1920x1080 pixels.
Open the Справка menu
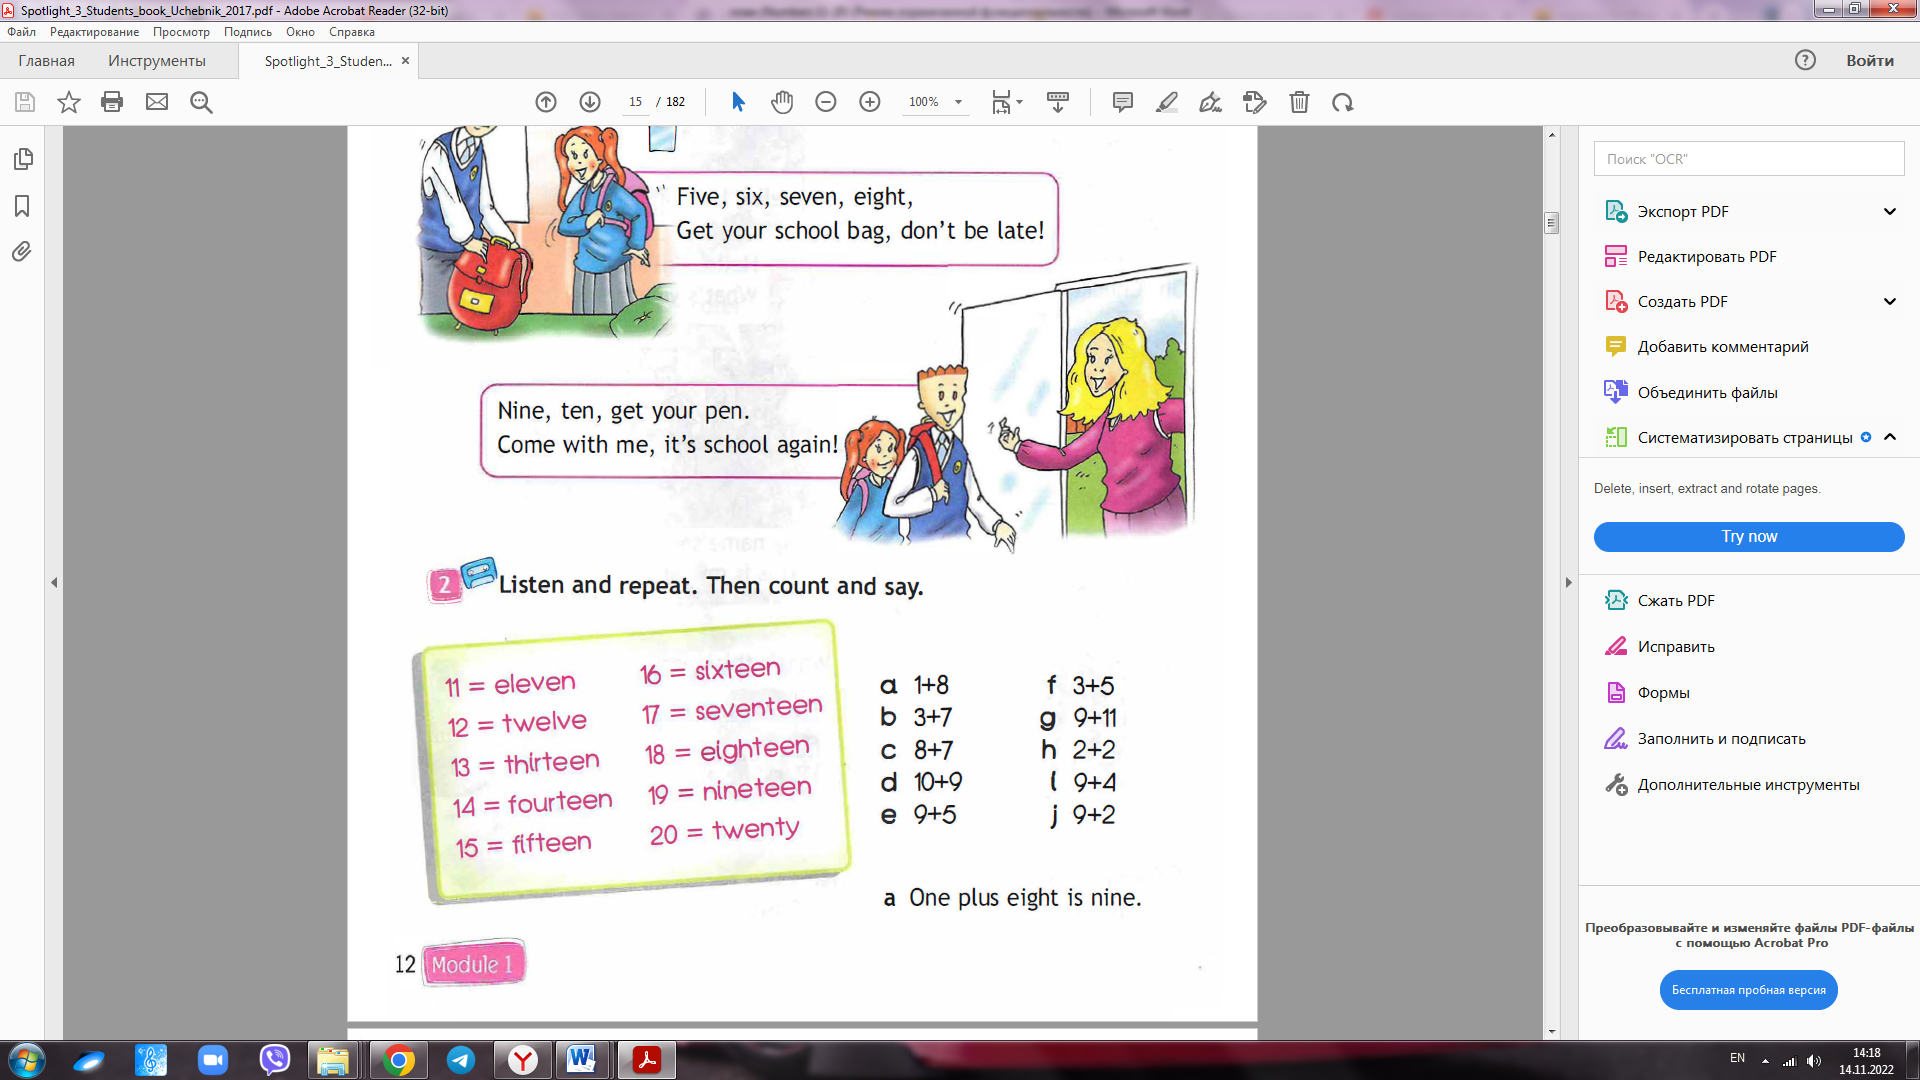(352, 32)
